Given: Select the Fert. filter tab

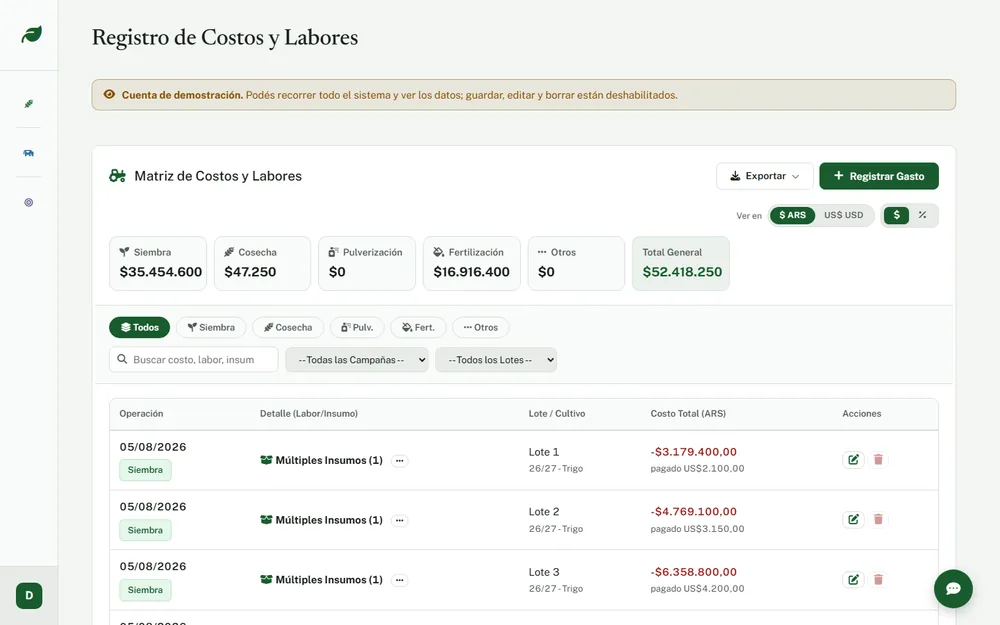Looking at the screenshot, I should (418, 327).
